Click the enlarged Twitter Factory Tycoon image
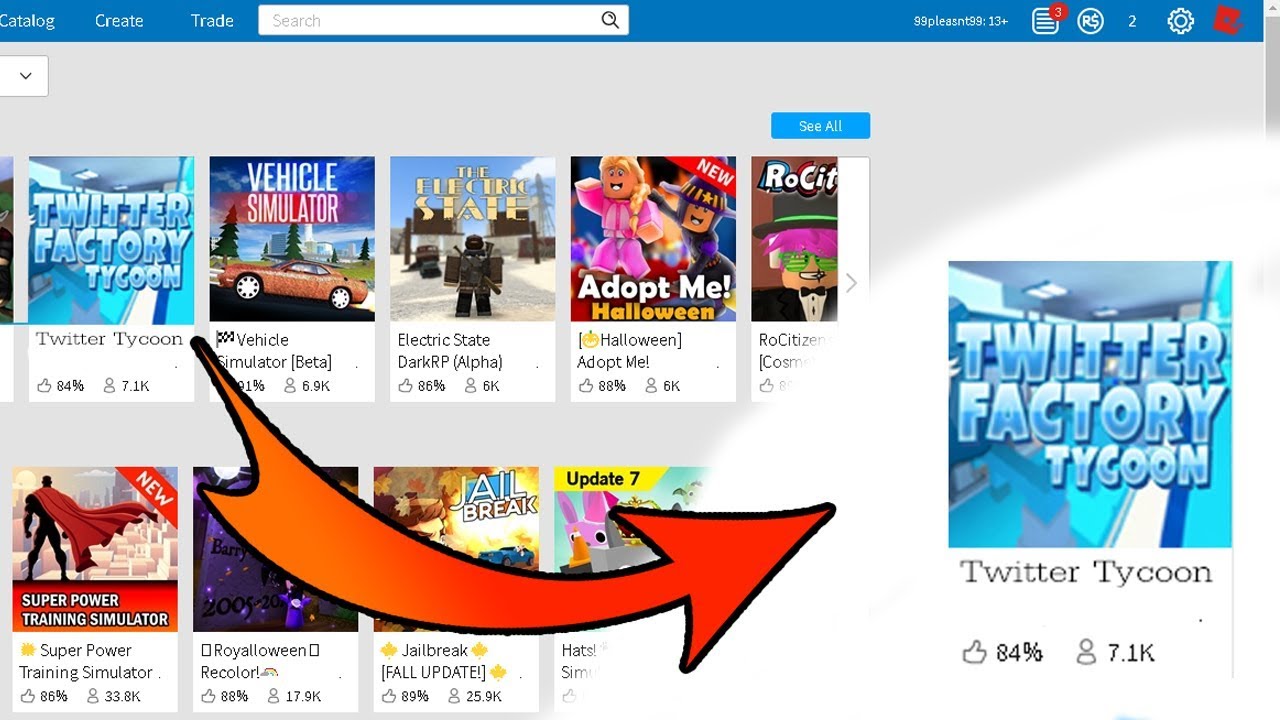Viewport: 1280px width, 720px height. click(1090, 404)
